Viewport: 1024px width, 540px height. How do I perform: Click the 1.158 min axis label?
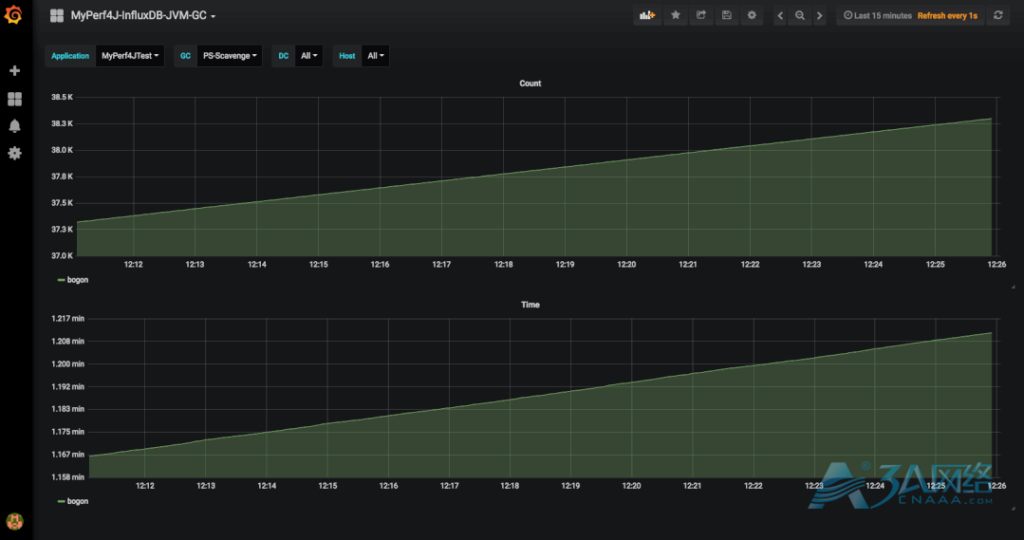click(68, 477)
